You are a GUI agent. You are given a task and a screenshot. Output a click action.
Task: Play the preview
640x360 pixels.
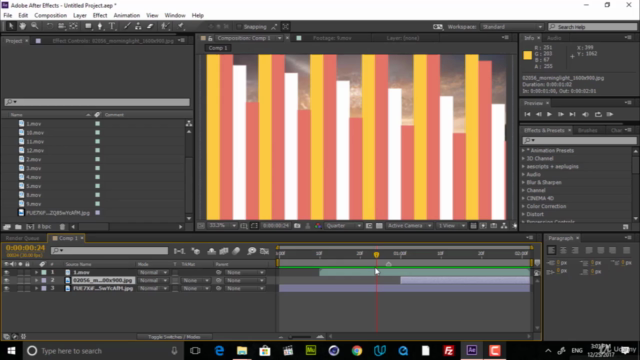[x=549, y=115]
